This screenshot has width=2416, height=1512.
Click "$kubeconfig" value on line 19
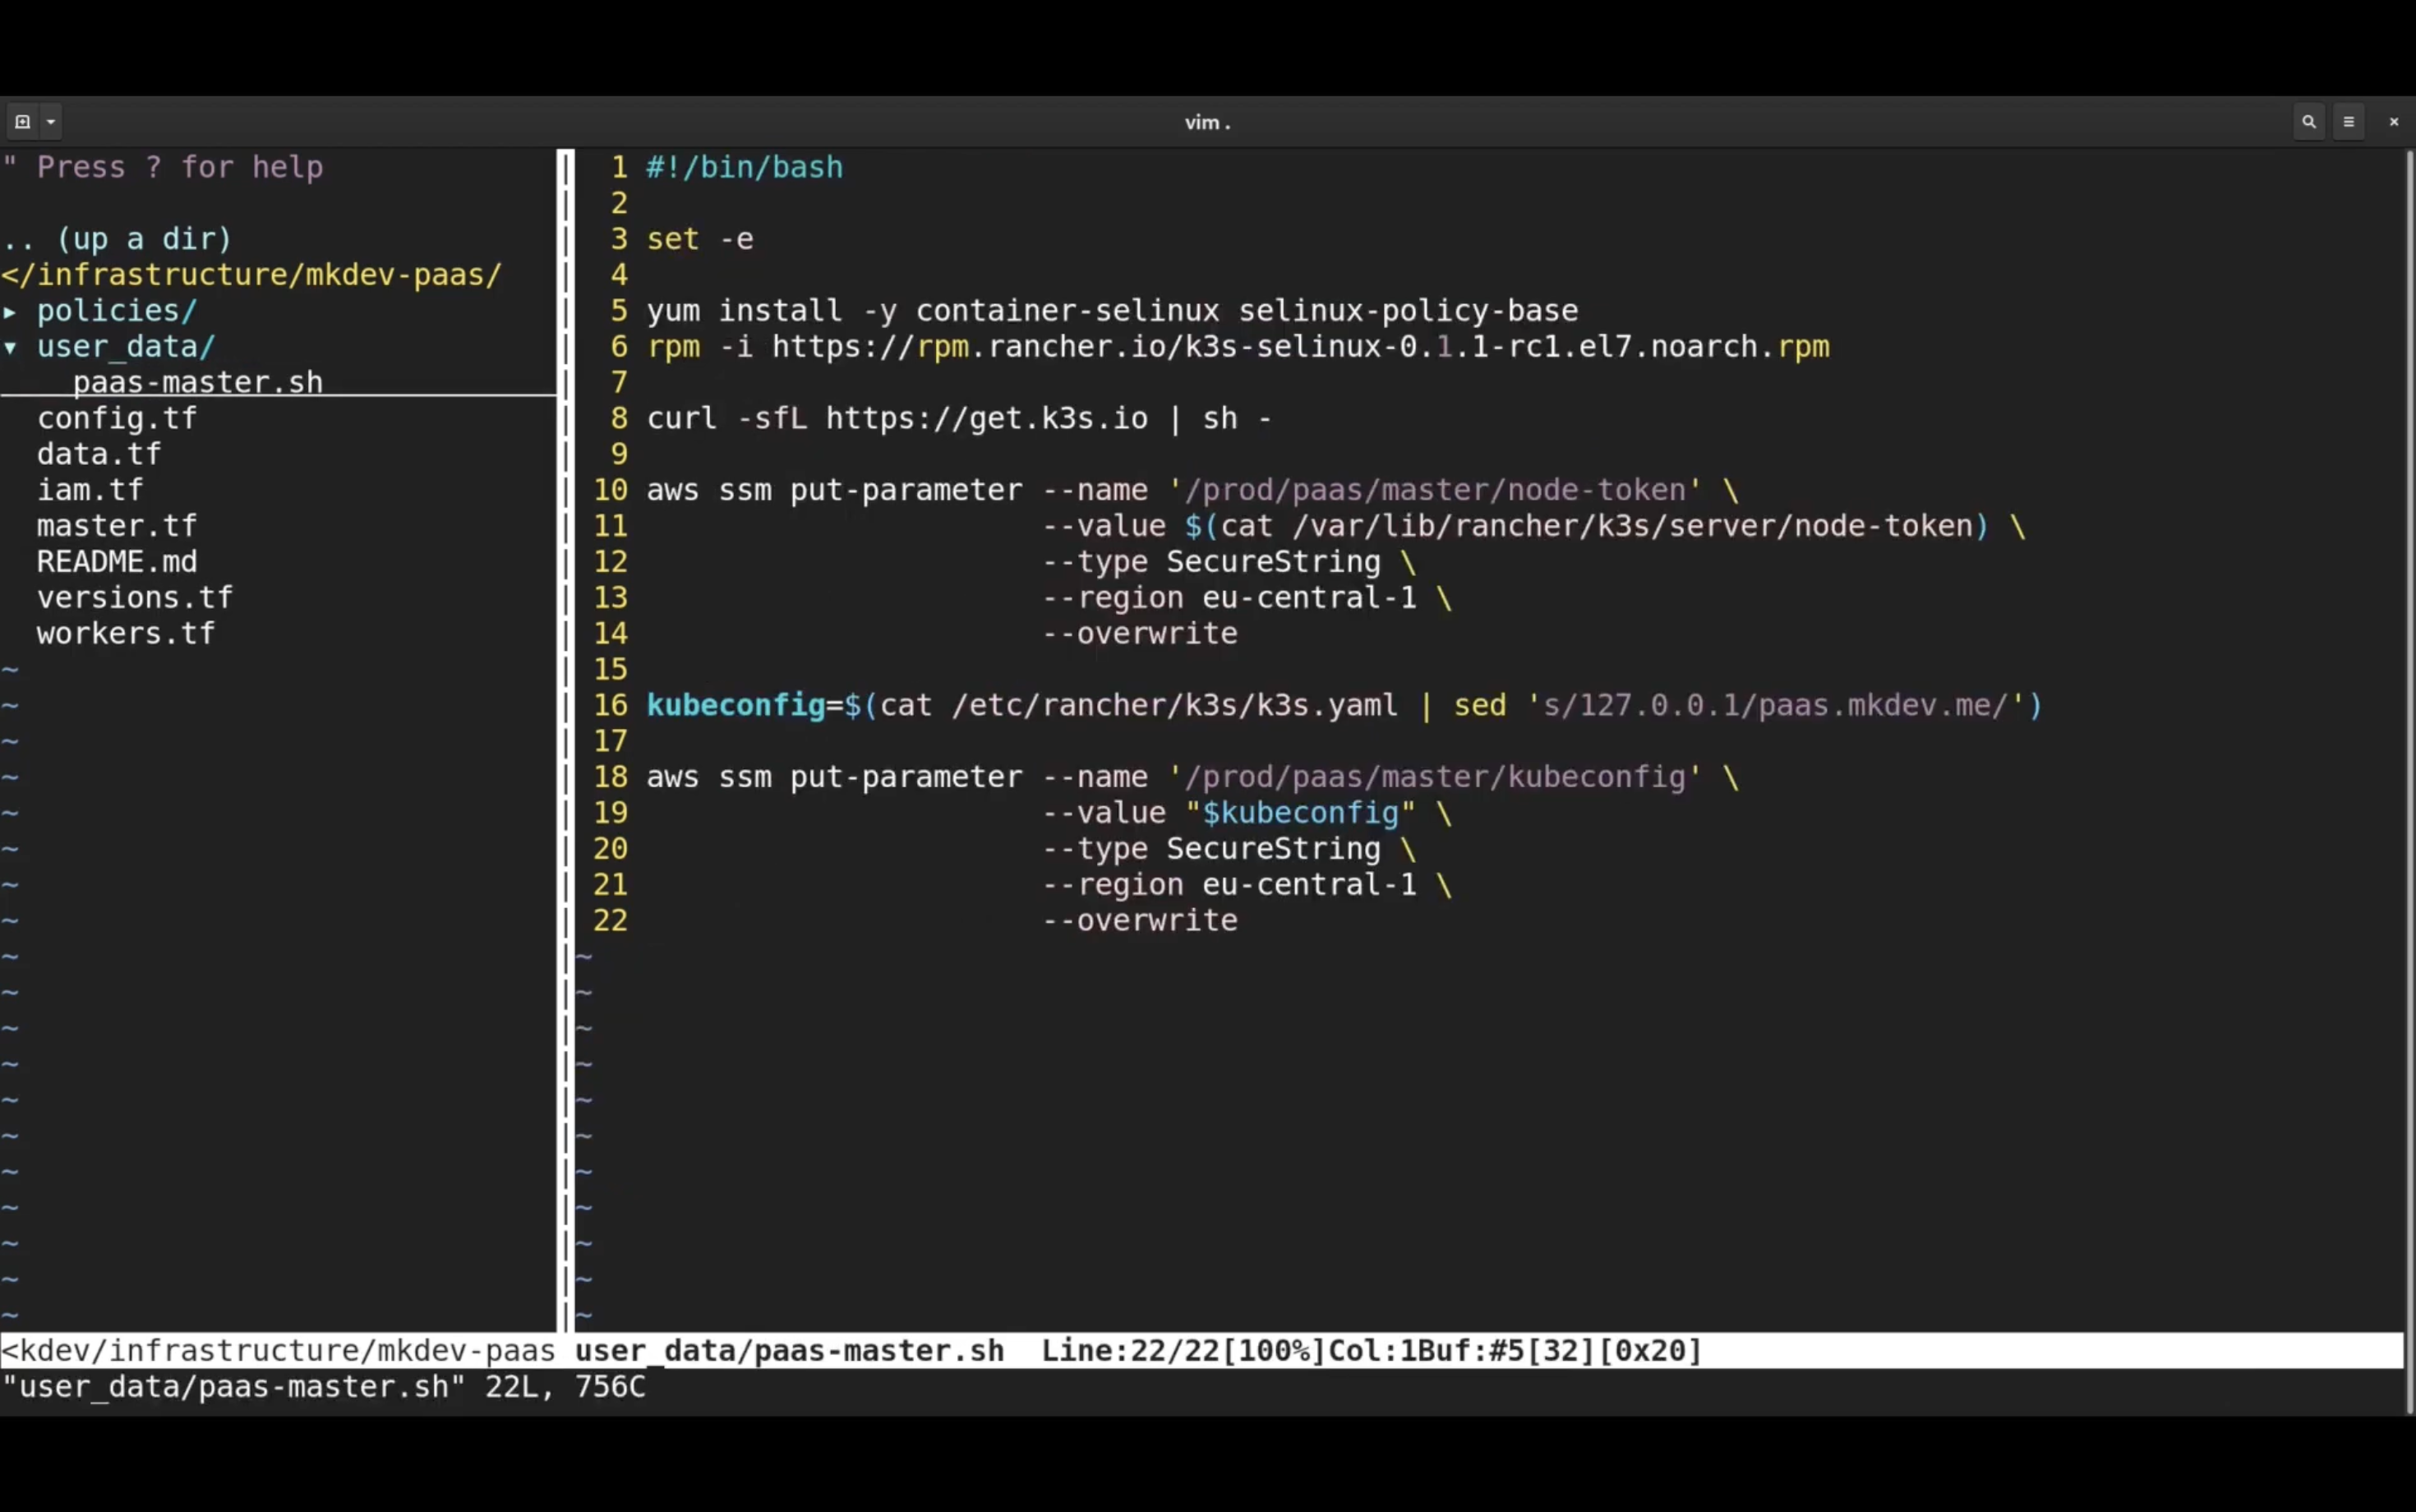point(1300,814)
